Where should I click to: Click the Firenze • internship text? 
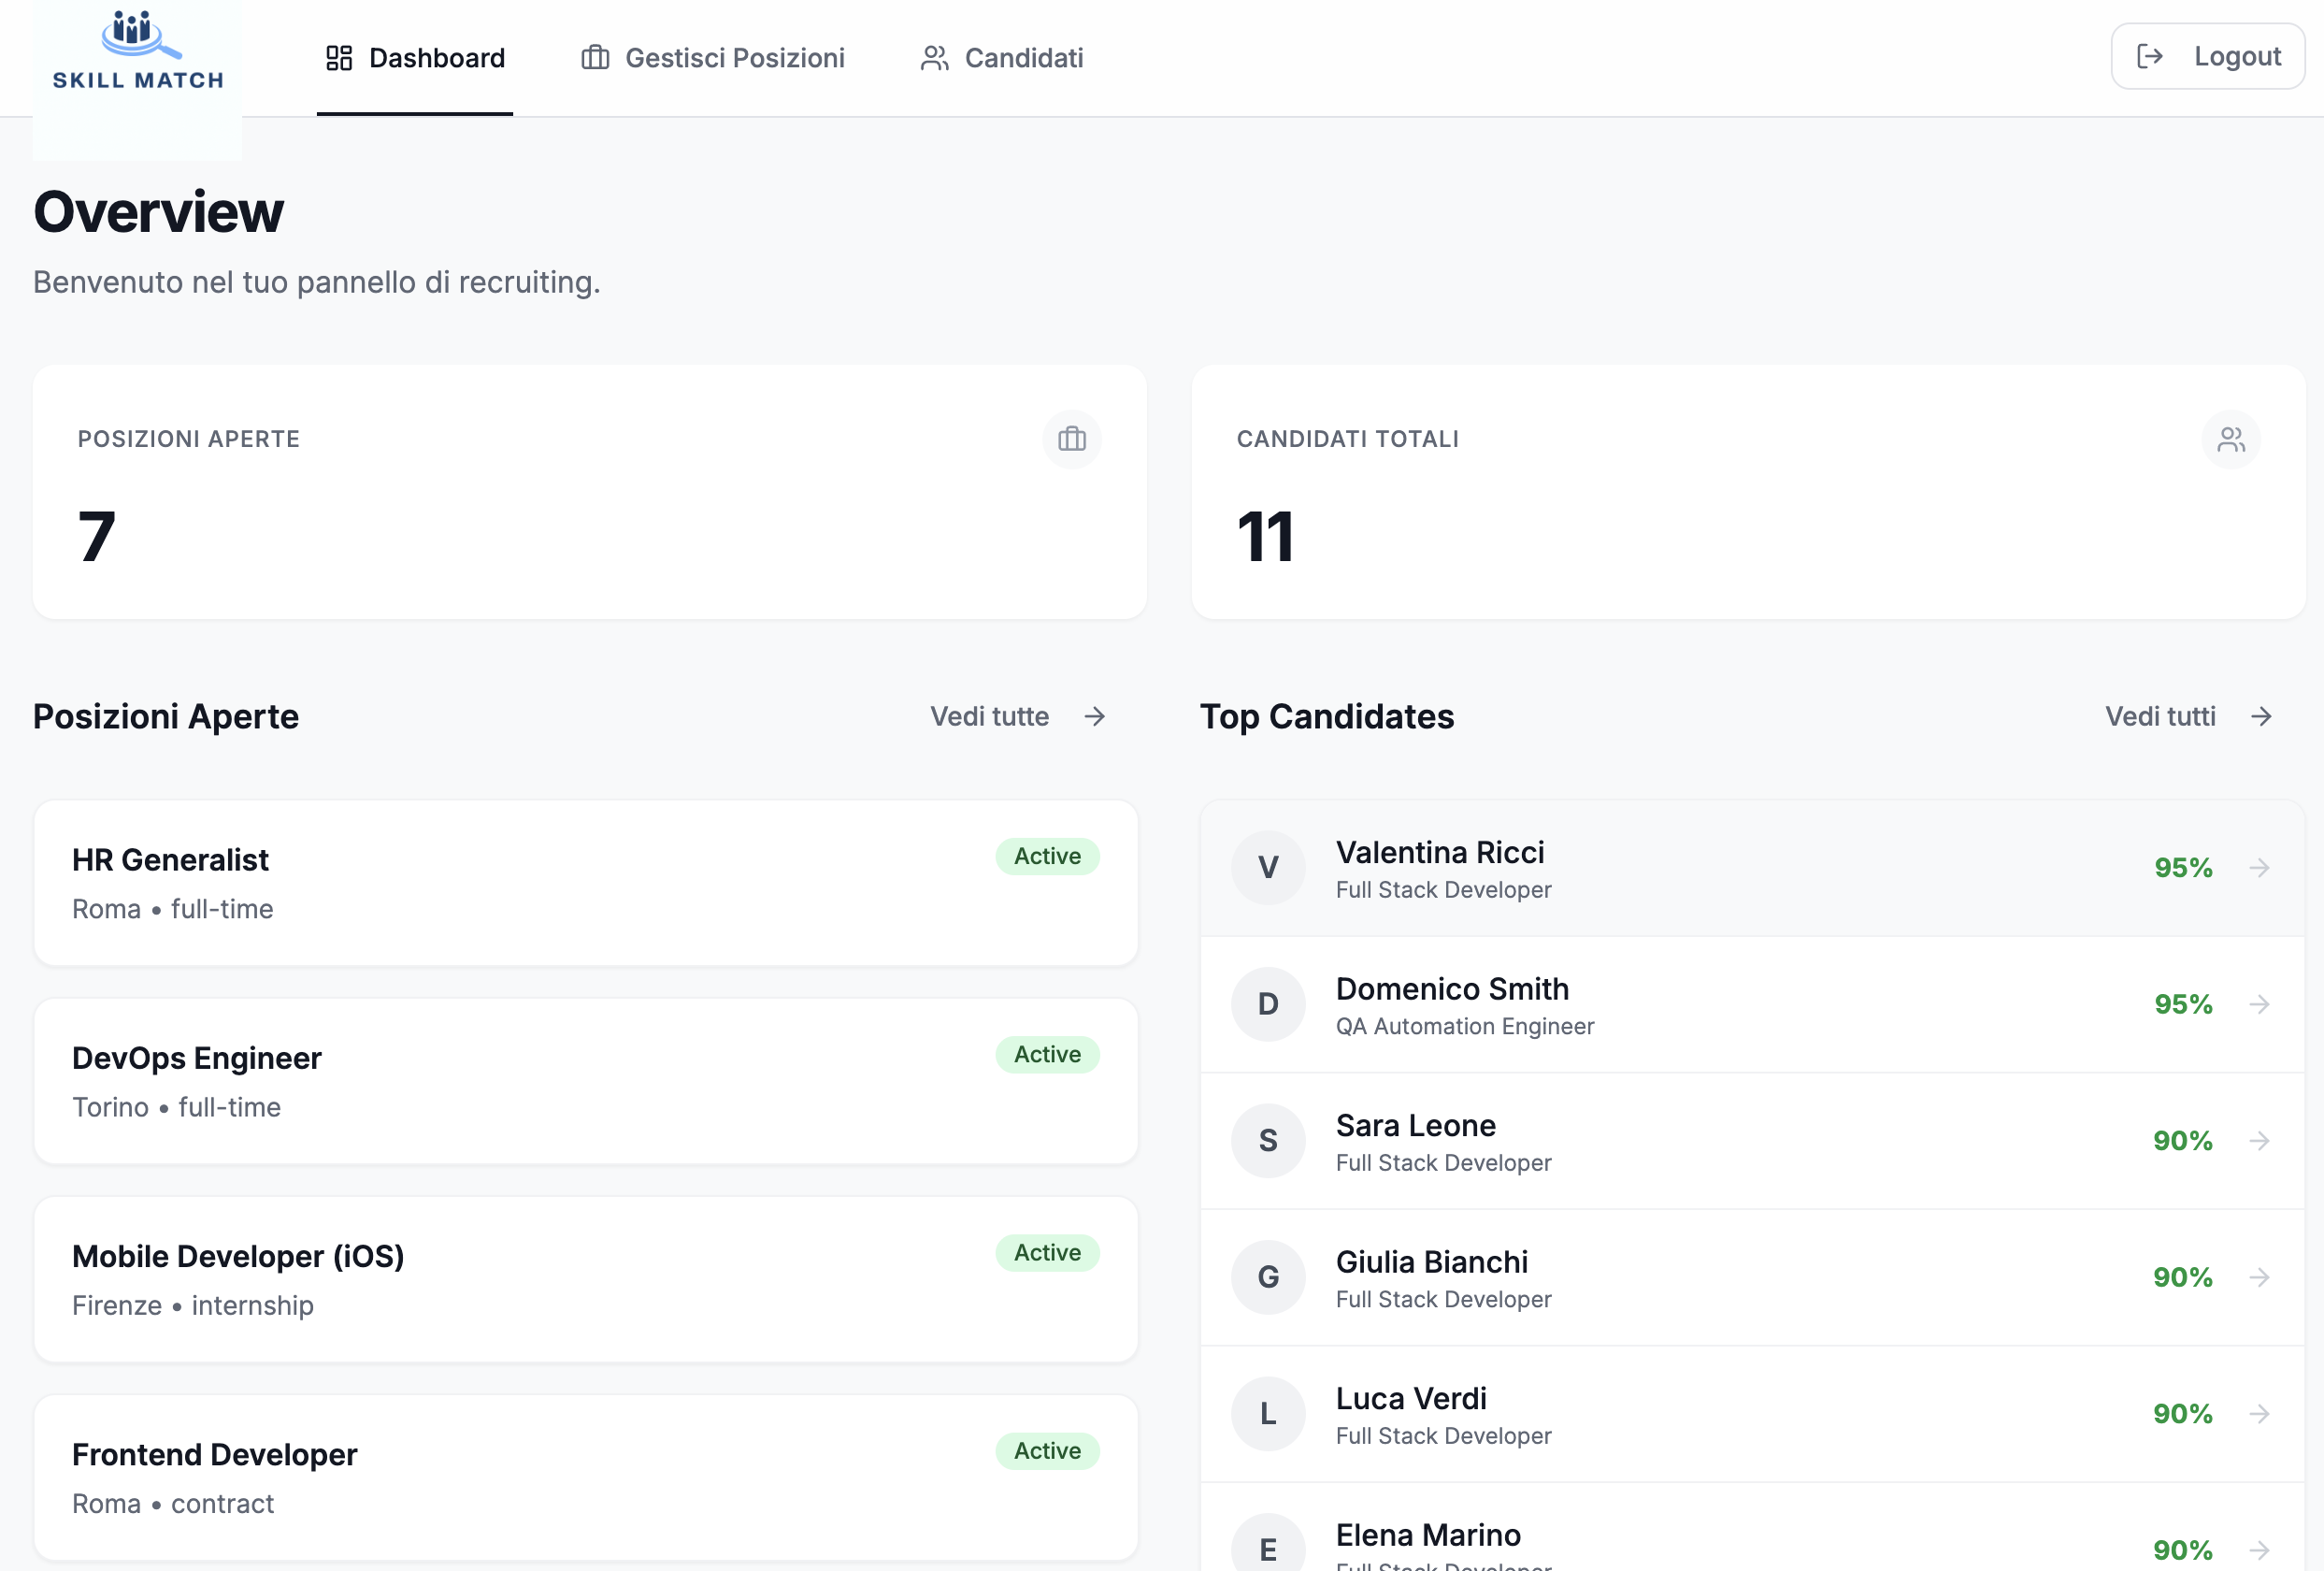[x=192, y=1305]
